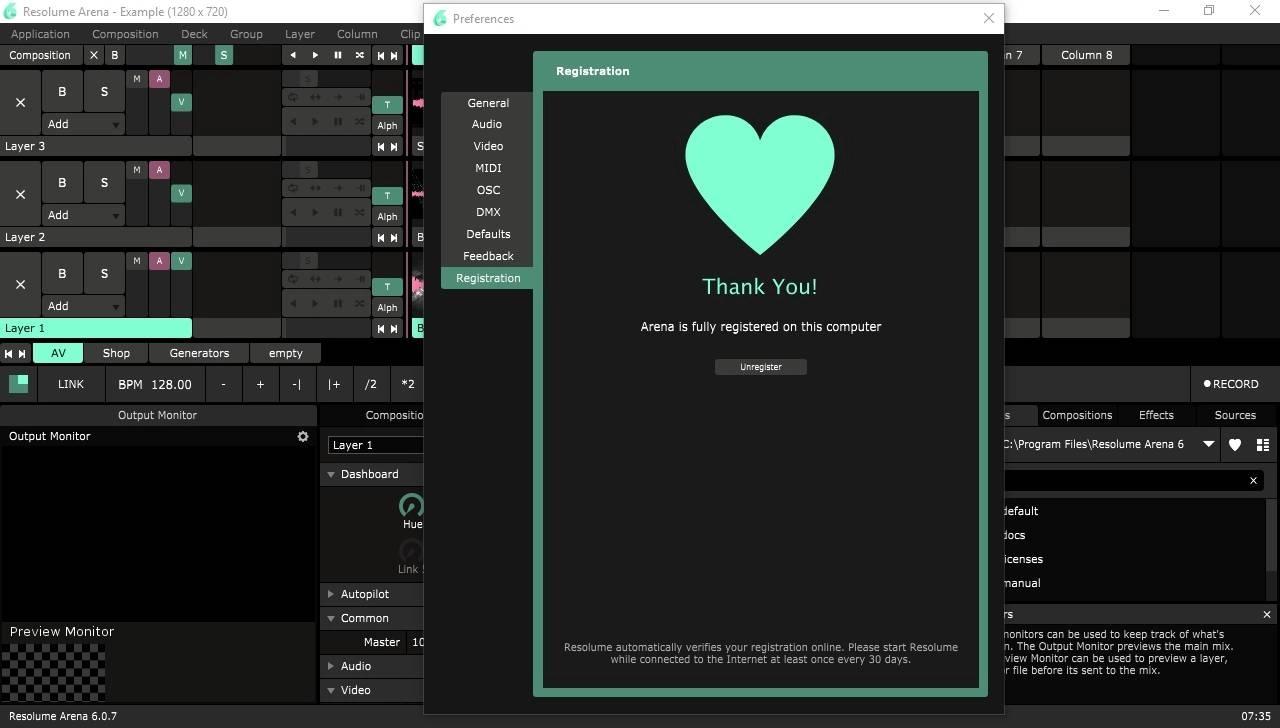This screenshot has width=1280, height=728.
Task: Open Layer 3 Add blend dropdown
Action: click(x=83, y=124)
